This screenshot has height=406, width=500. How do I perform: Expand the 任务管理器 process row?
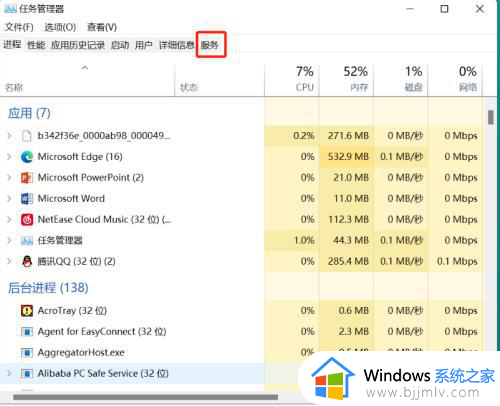pos(9,241)
